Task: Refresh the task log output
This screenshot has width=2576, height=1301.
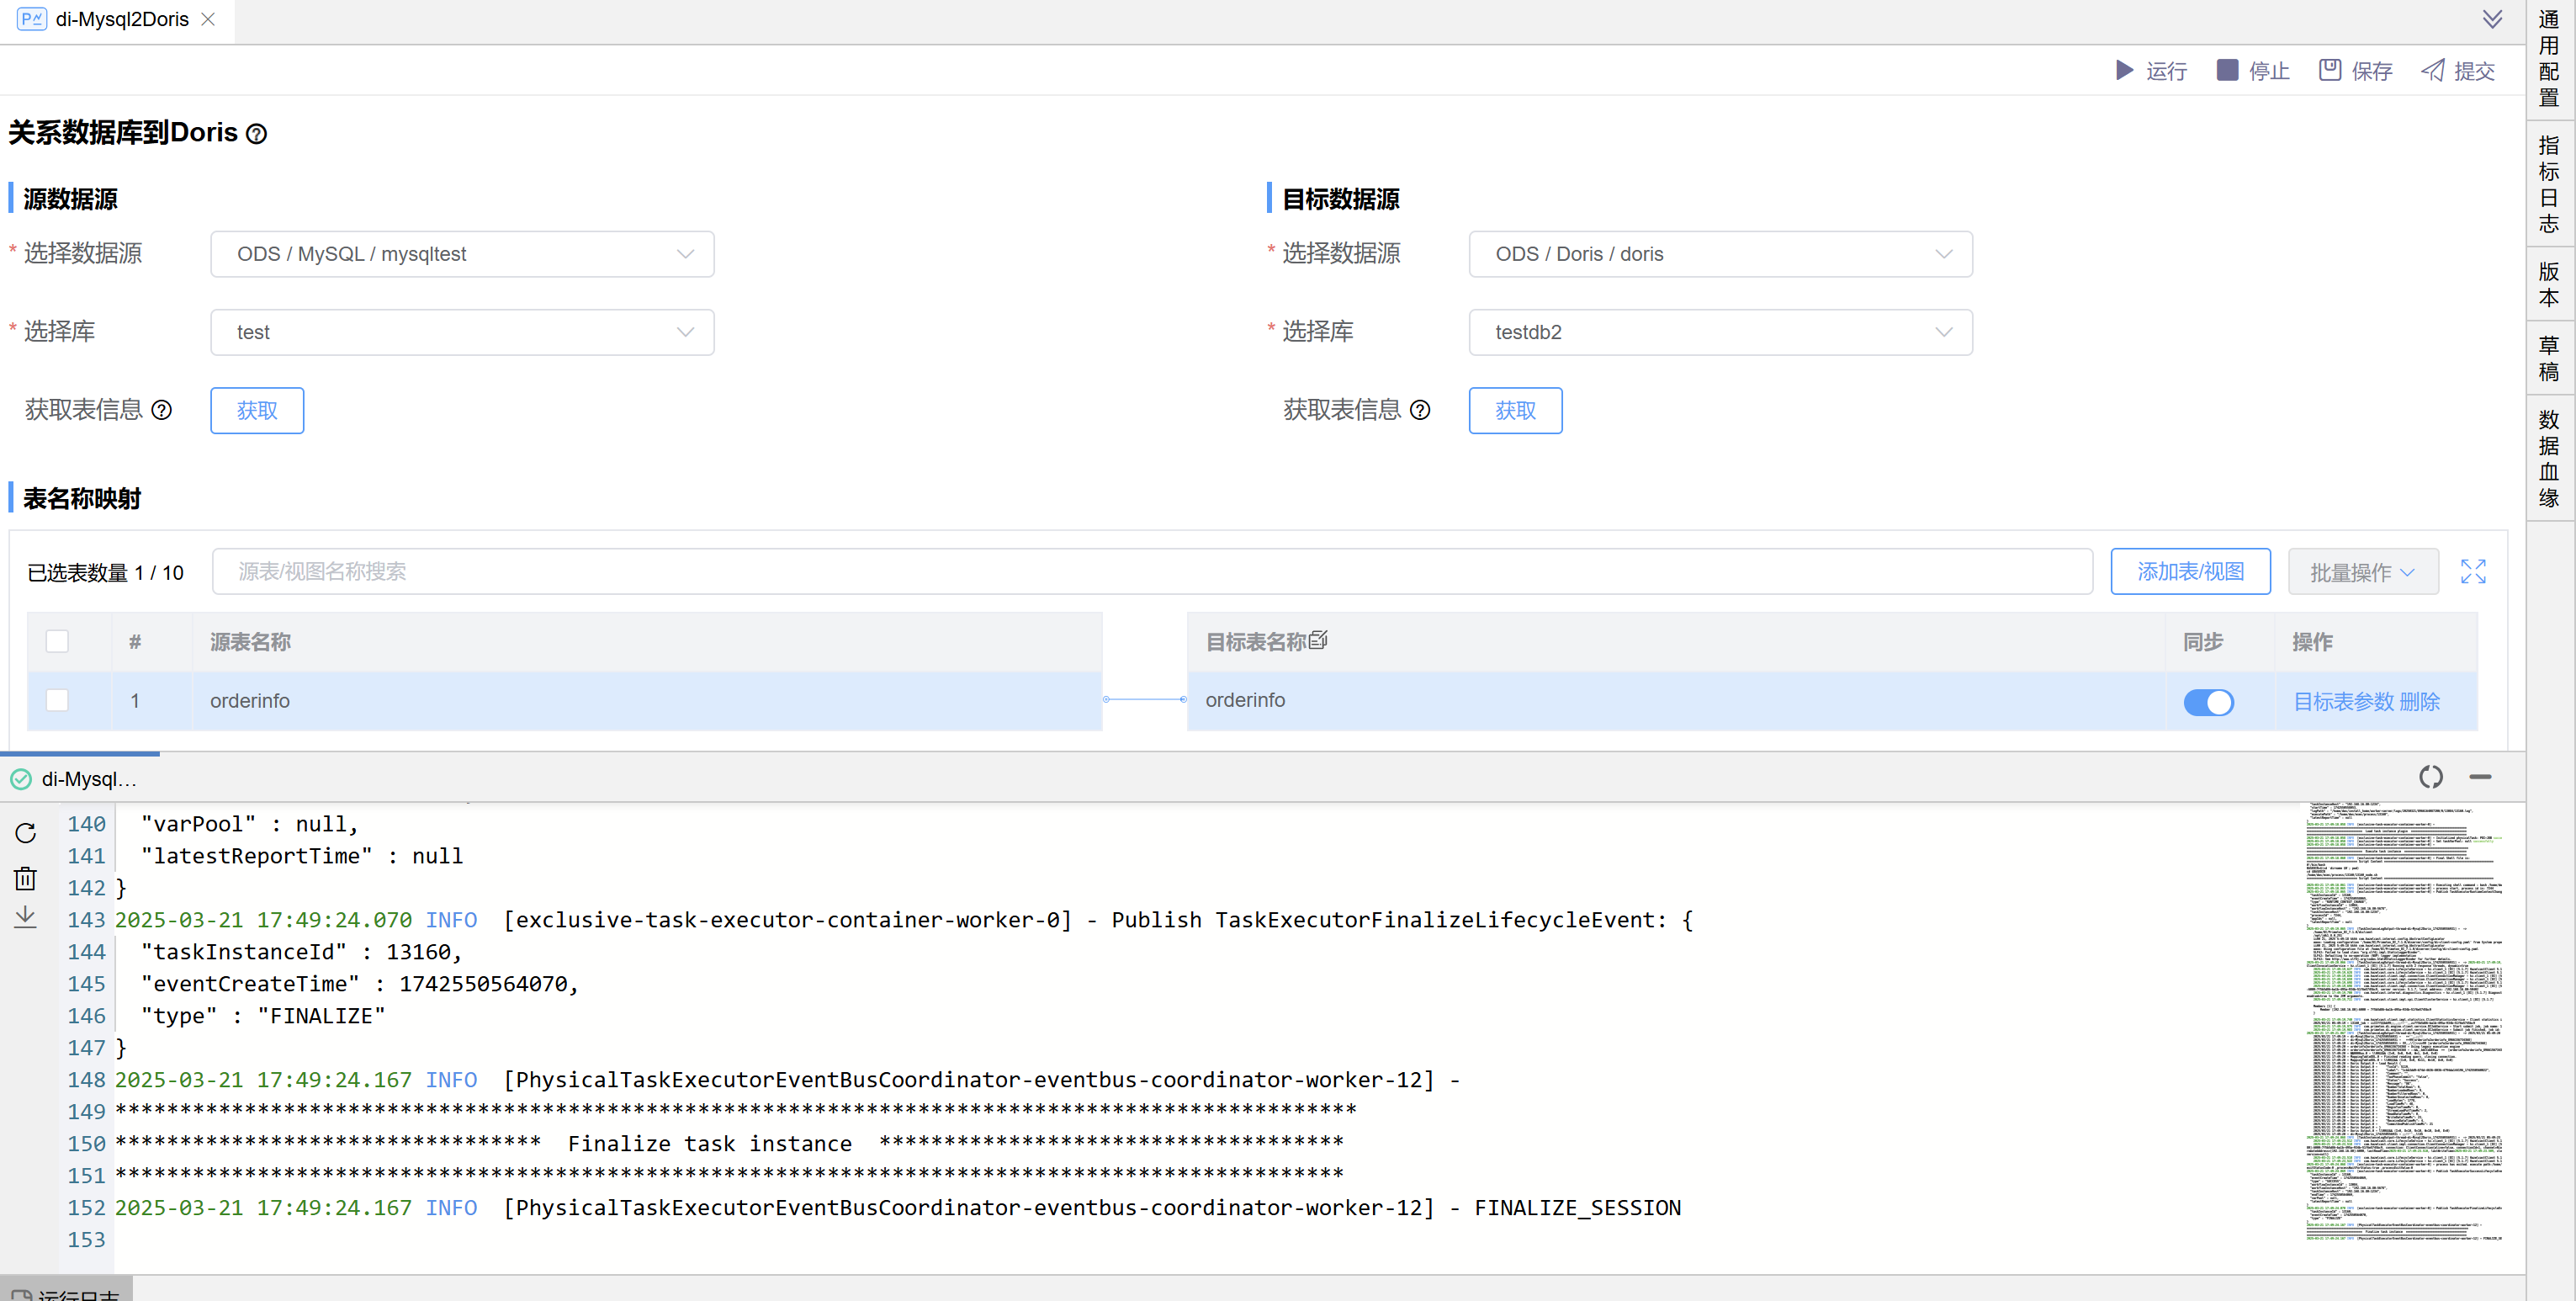Action: coord(25,833)
